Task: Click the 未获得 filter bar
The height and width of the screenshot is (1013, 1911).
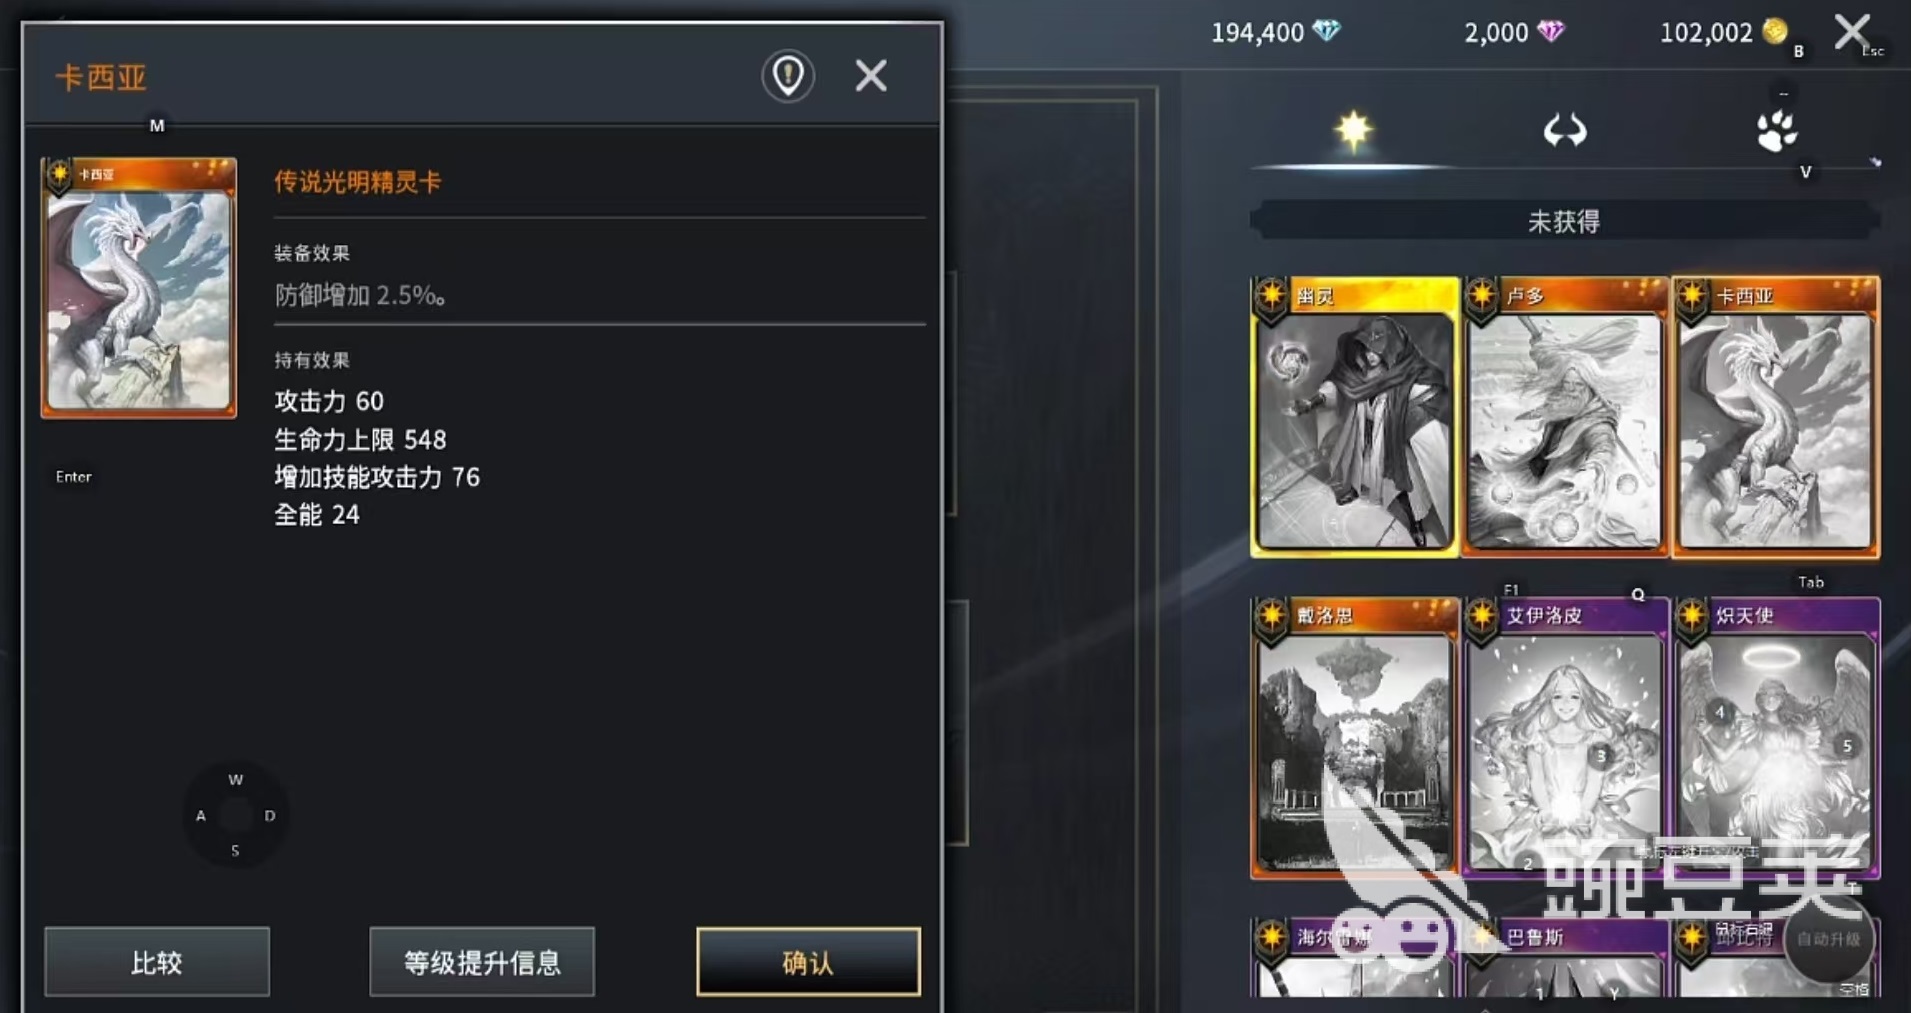Action: (x=1565, y=221)
